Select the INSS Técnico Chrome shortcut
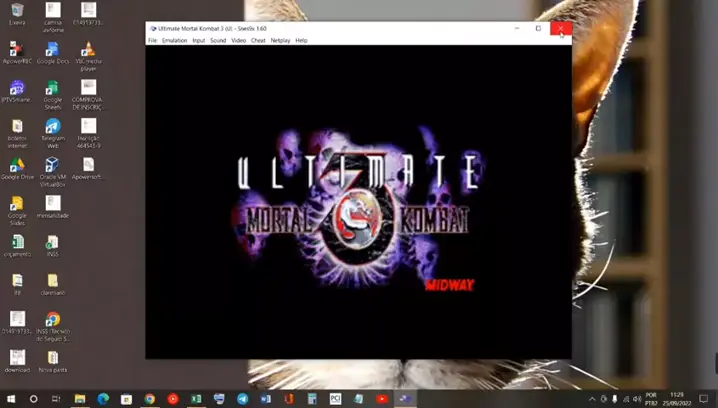The image size is (718, 408). [53, 326]
